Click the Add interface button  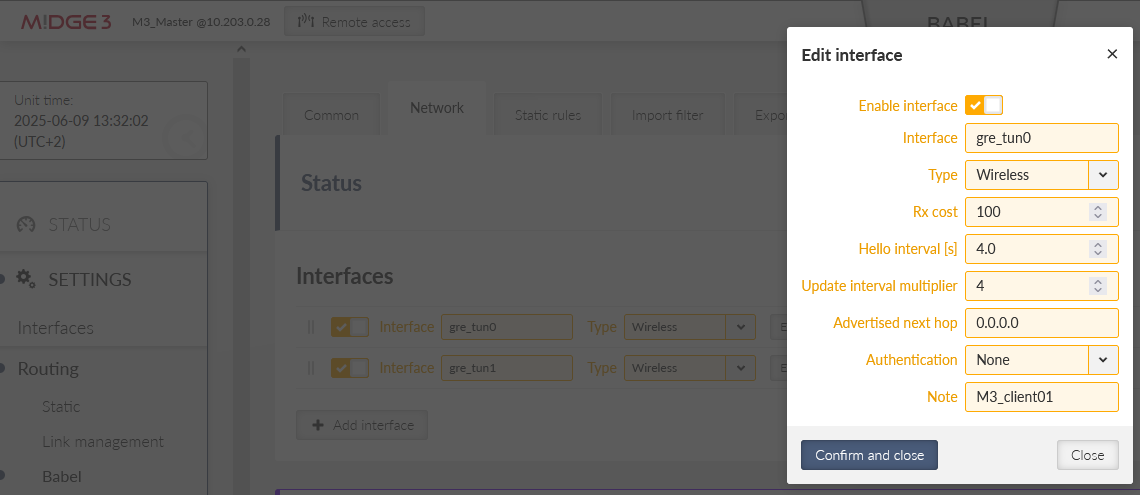click(362, 425)
